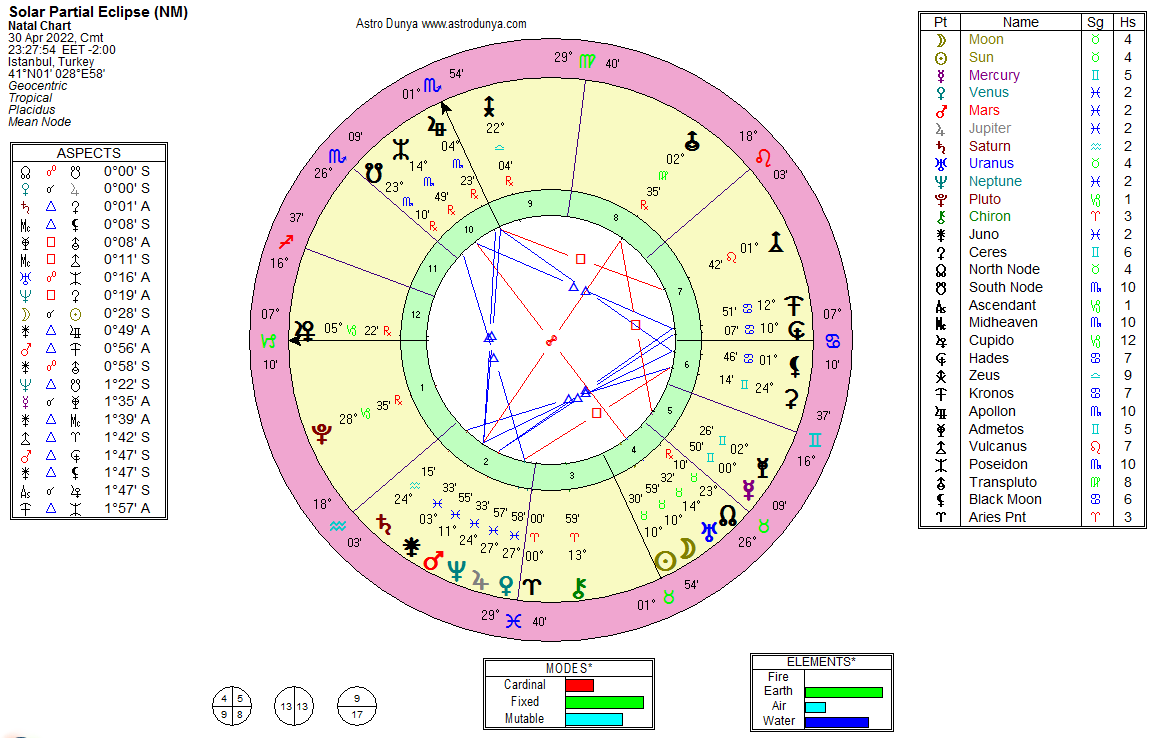Viewport: 1167px width, 738px height.
Task: Select the Aquarius sign on the outer ring
Action: tap(338, 526)
